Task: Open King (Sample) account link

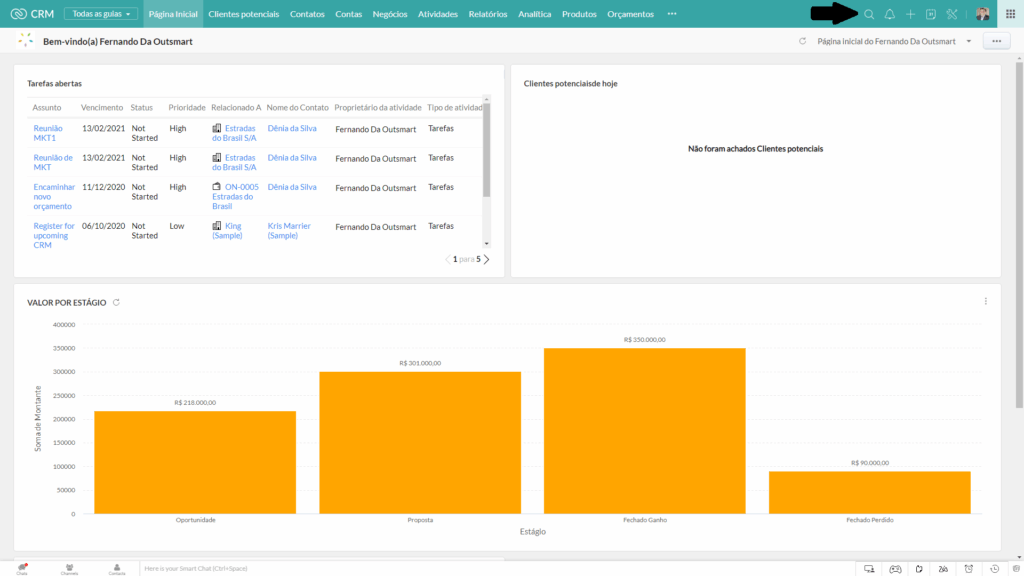Action: [227, 231]
